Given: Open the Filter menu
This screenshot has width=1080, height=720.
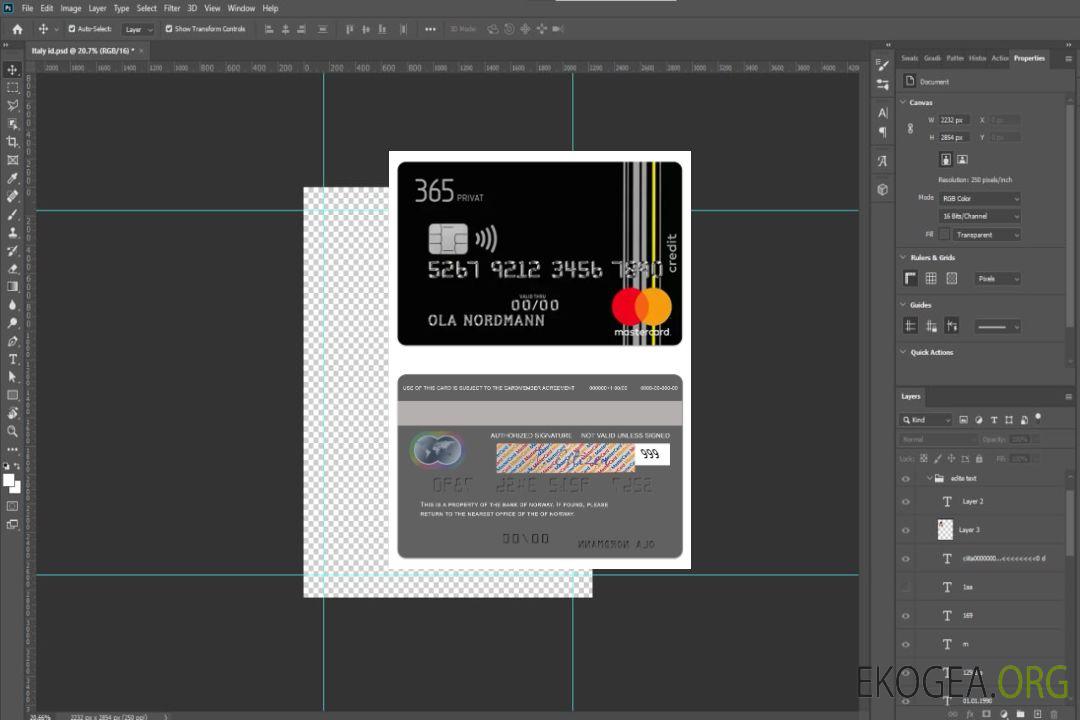Looking at the screenshot, I should (172, 8).
